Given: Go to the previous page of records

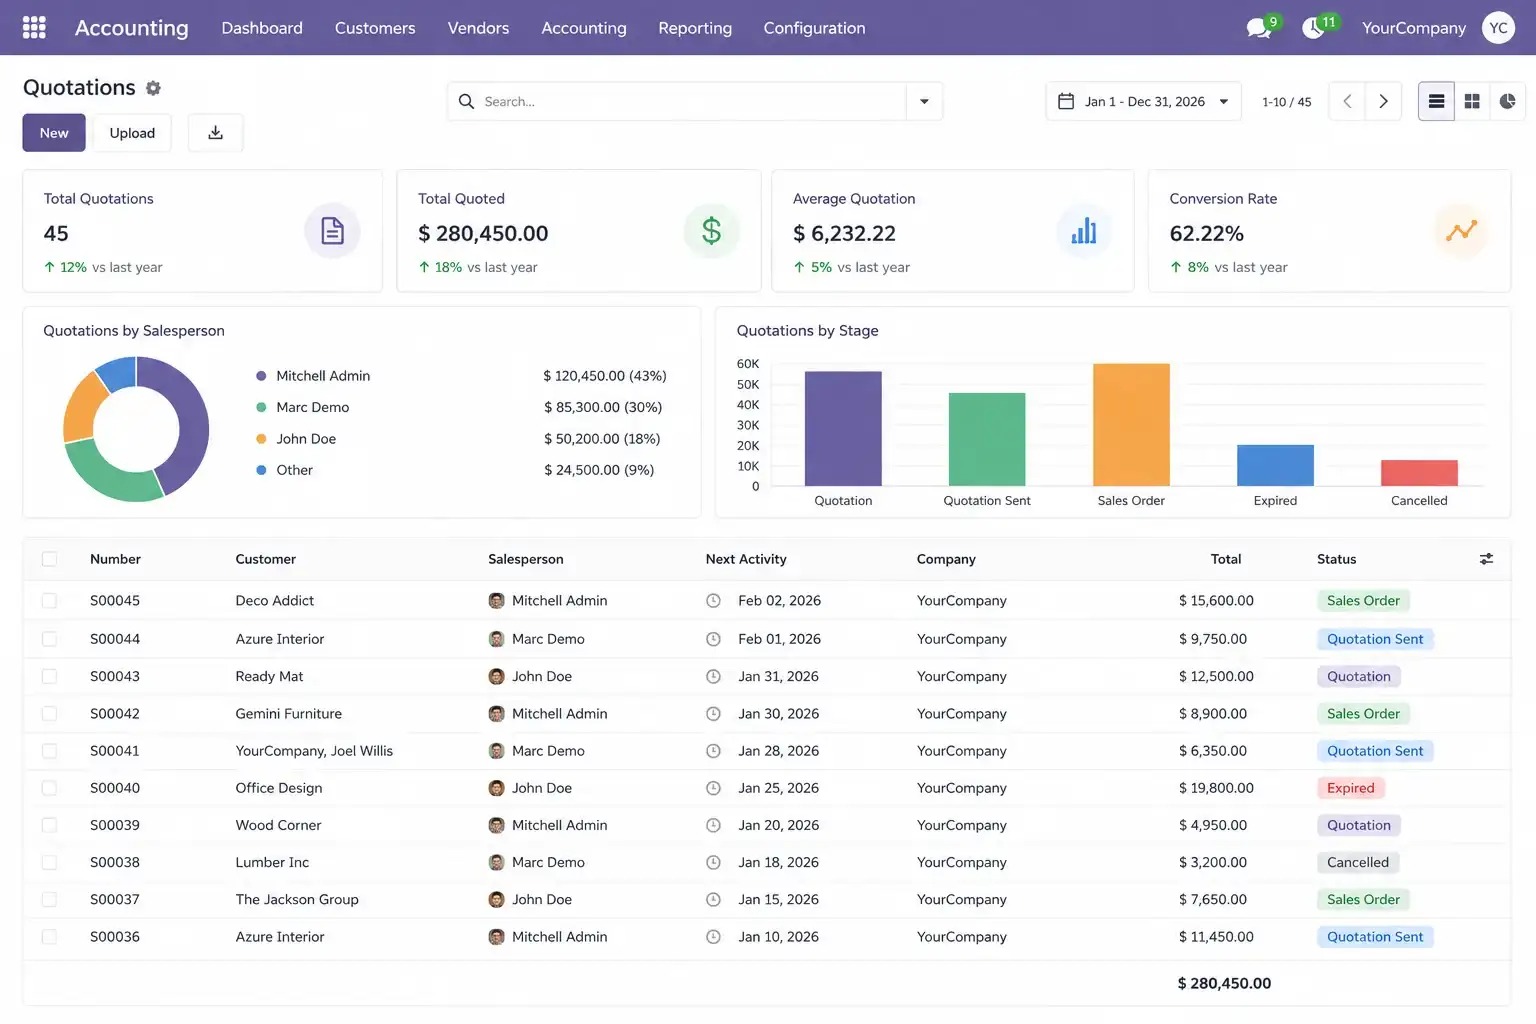Looking at the screenshot, I should tap(1347, 101).
